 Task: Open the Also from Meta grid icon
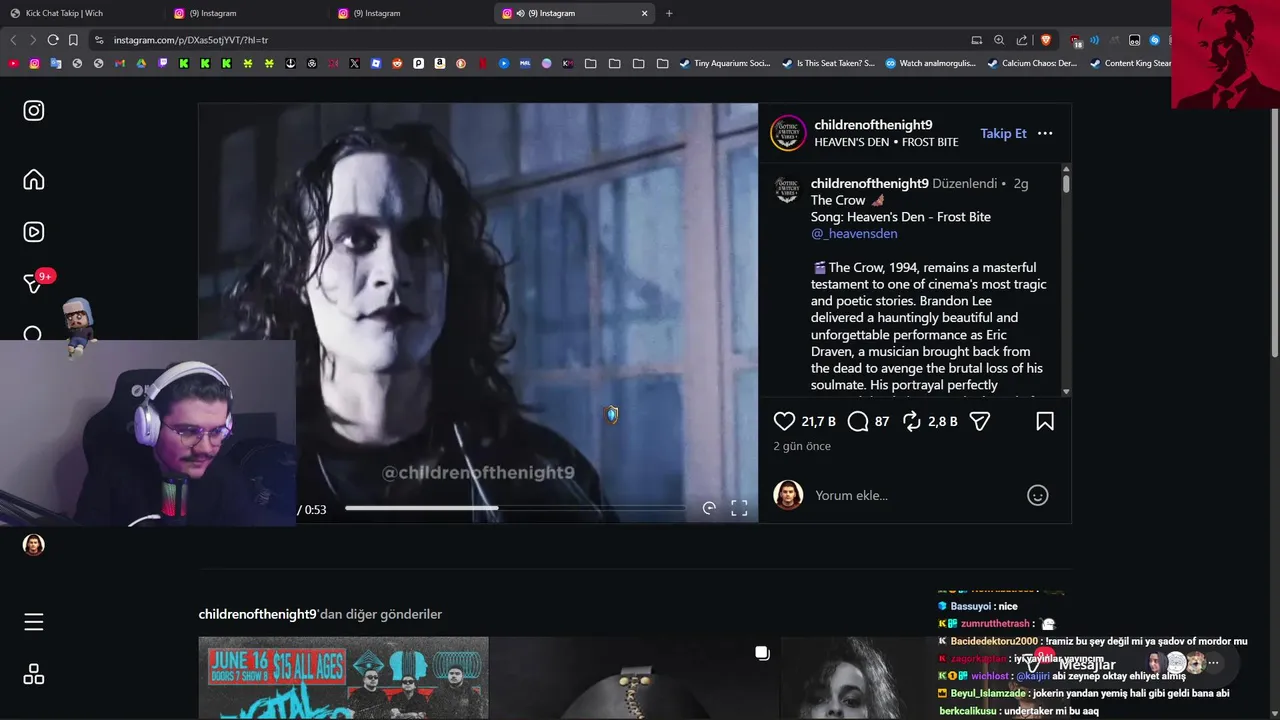coord(34,675)
